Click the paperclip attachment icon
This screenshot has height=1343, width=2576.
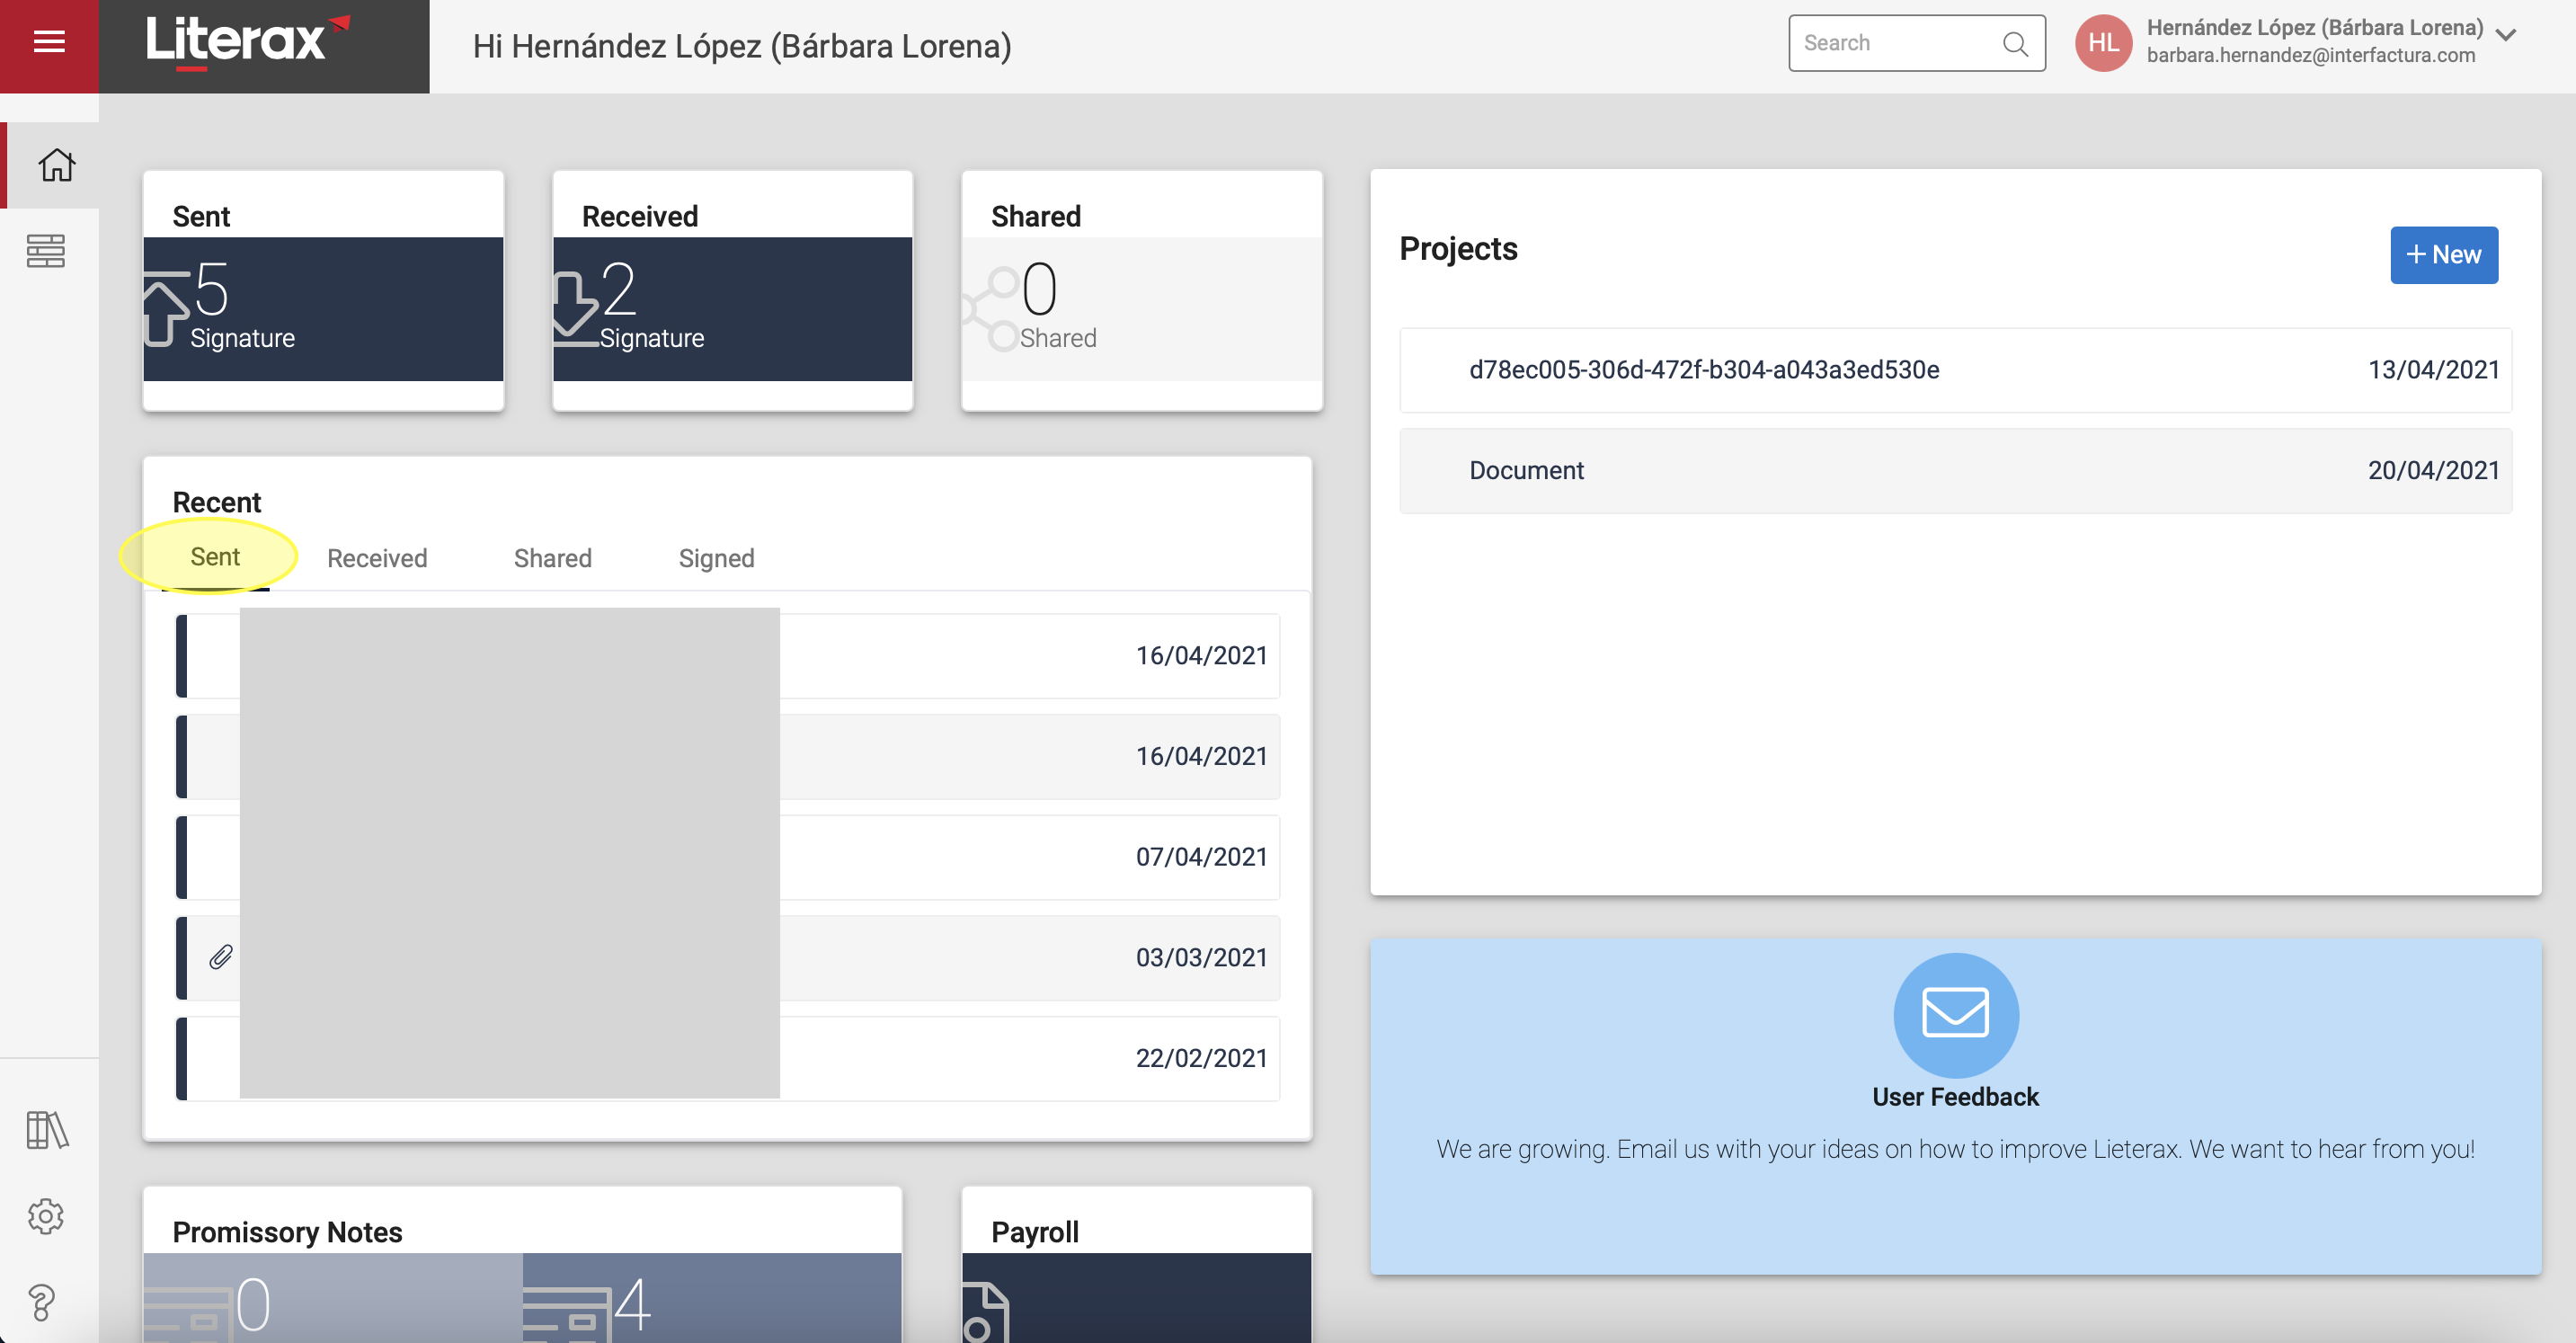(221, 957)
